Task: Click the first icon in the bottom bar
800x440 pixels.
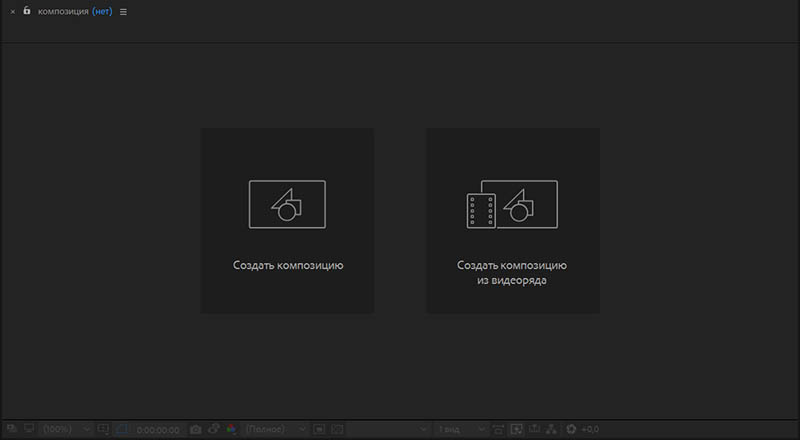Action: [x=10, y=429]
